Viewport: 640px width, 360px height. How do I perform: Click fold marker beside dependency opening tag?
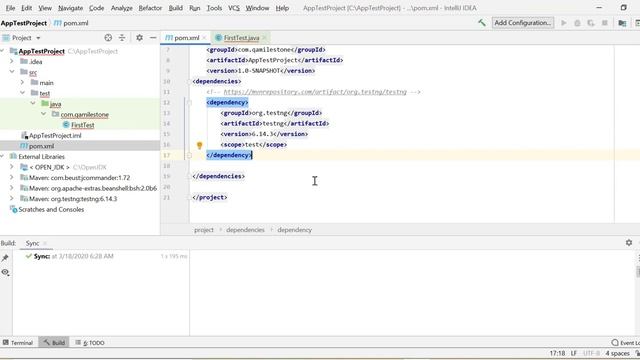click(x=189, y=102)
